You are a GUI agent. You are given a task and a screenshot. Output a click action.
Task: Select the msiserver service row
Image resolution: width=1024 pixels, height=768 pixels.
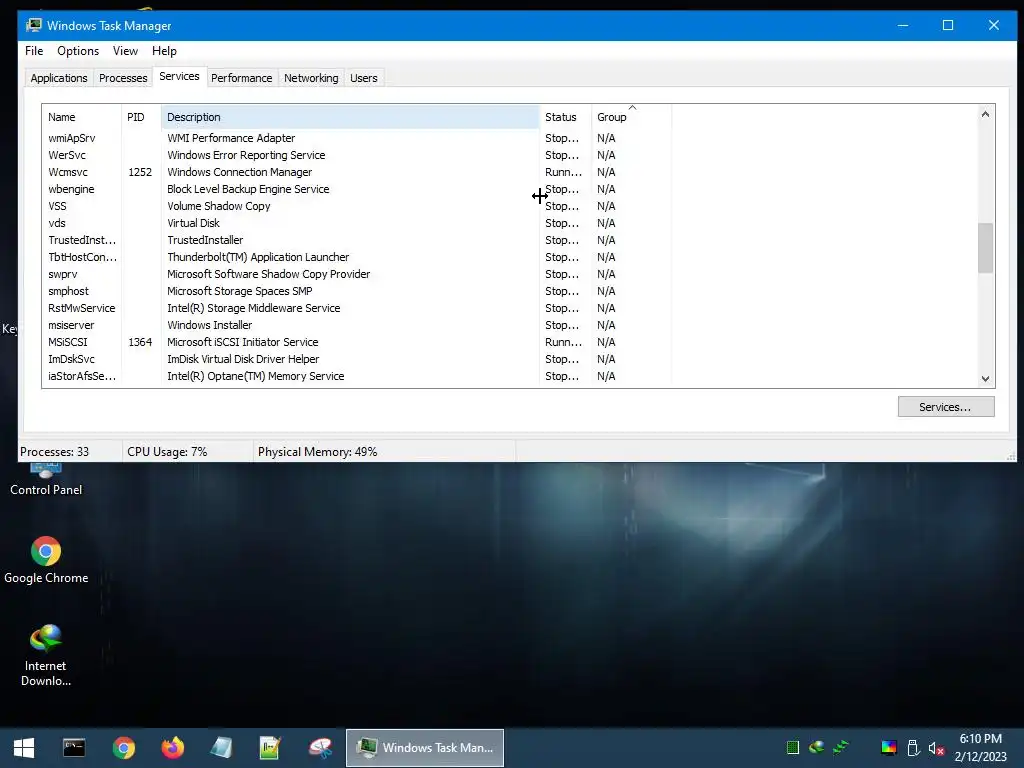click(x=357, y=325)
